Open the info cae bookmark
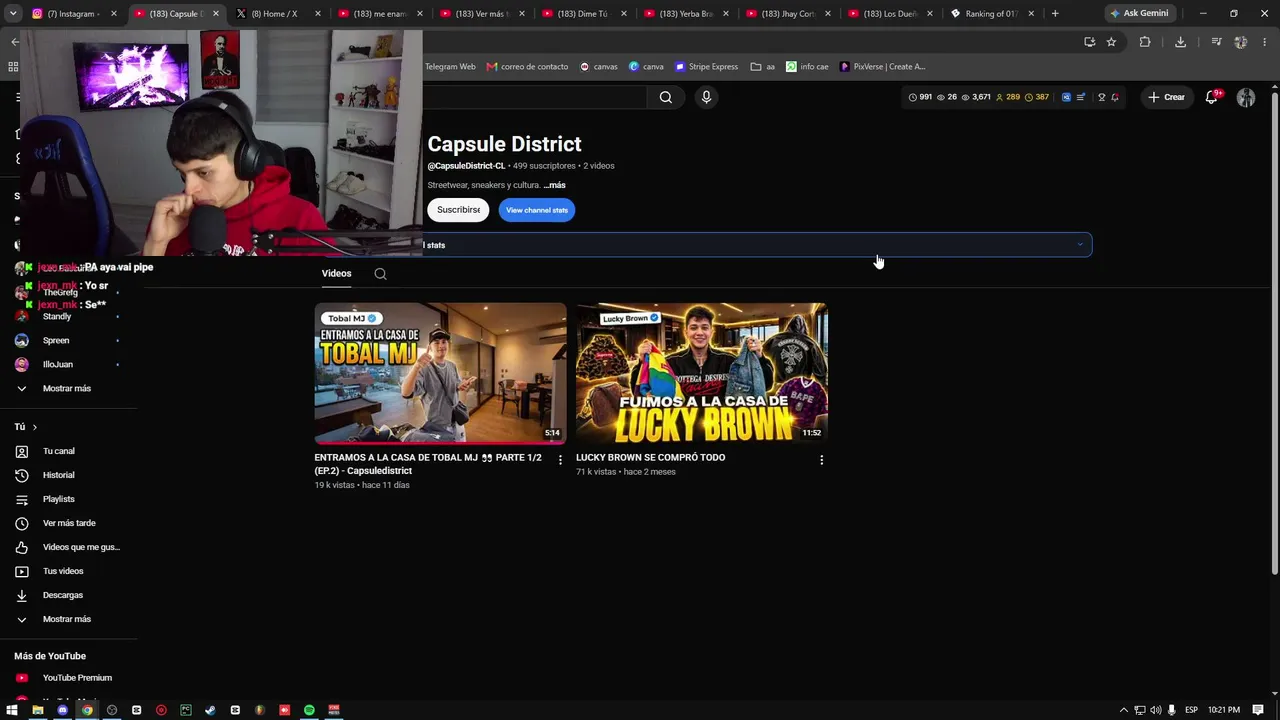The width and height of the screenshot is (1280, 720). tap(807, 67)
